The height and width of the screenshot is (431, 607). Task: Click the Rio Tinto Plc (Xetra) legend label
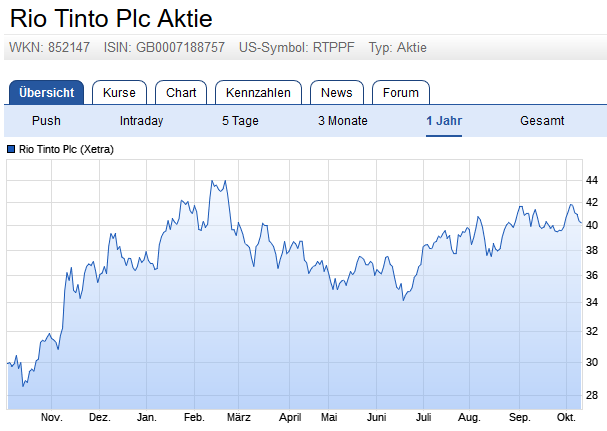66,149
